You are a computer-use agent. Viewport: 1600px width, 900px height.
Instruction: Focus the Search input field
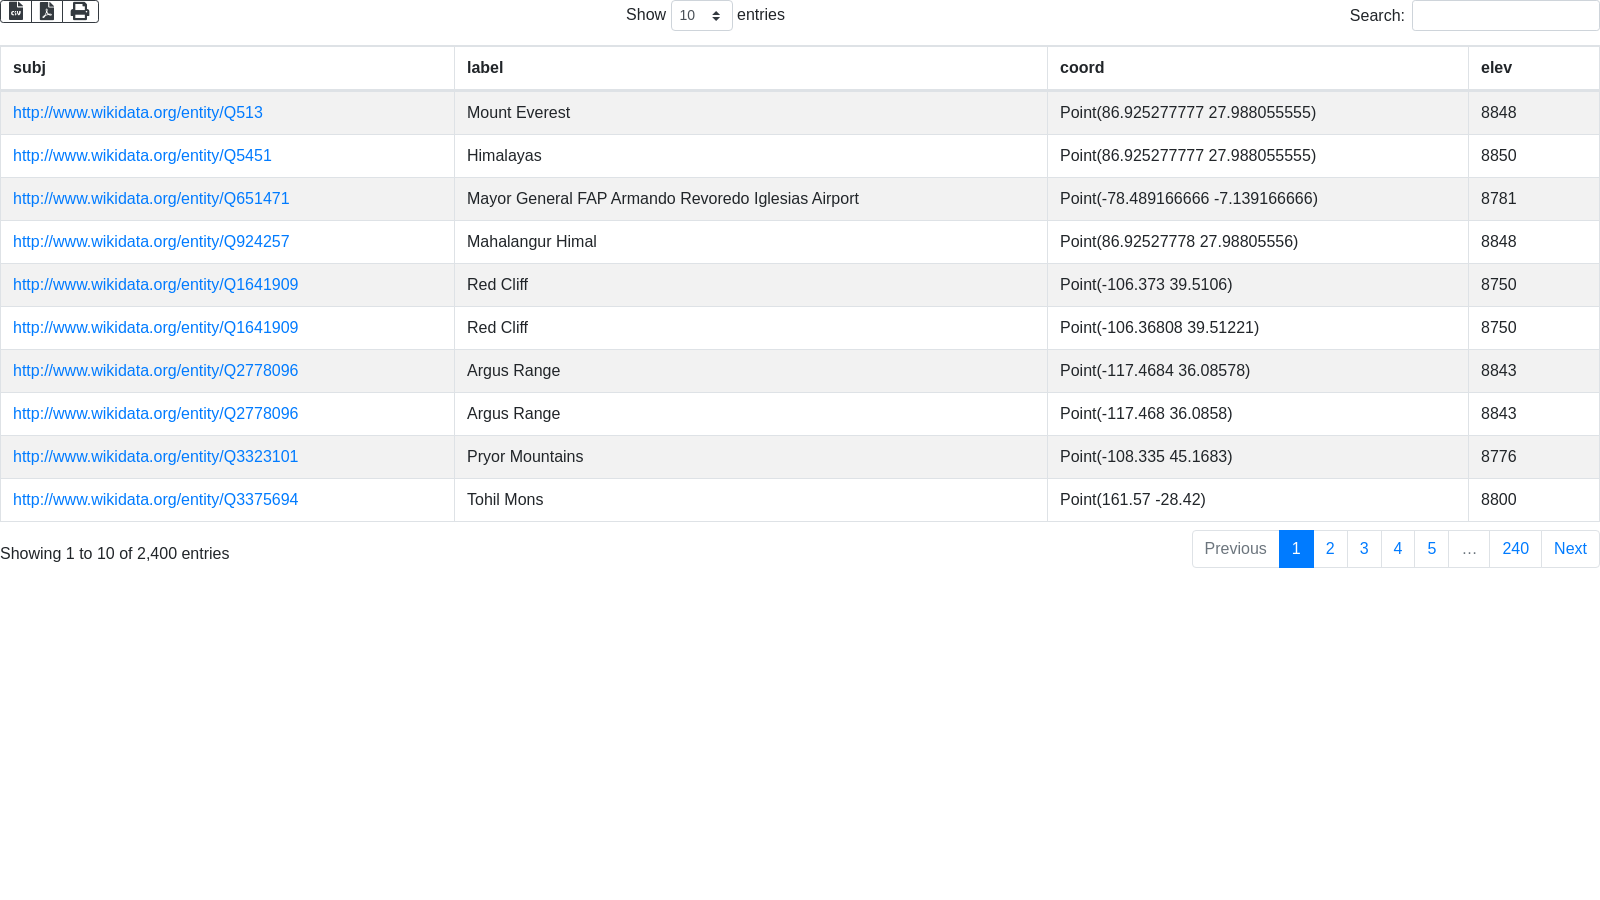coord(1504,16)
